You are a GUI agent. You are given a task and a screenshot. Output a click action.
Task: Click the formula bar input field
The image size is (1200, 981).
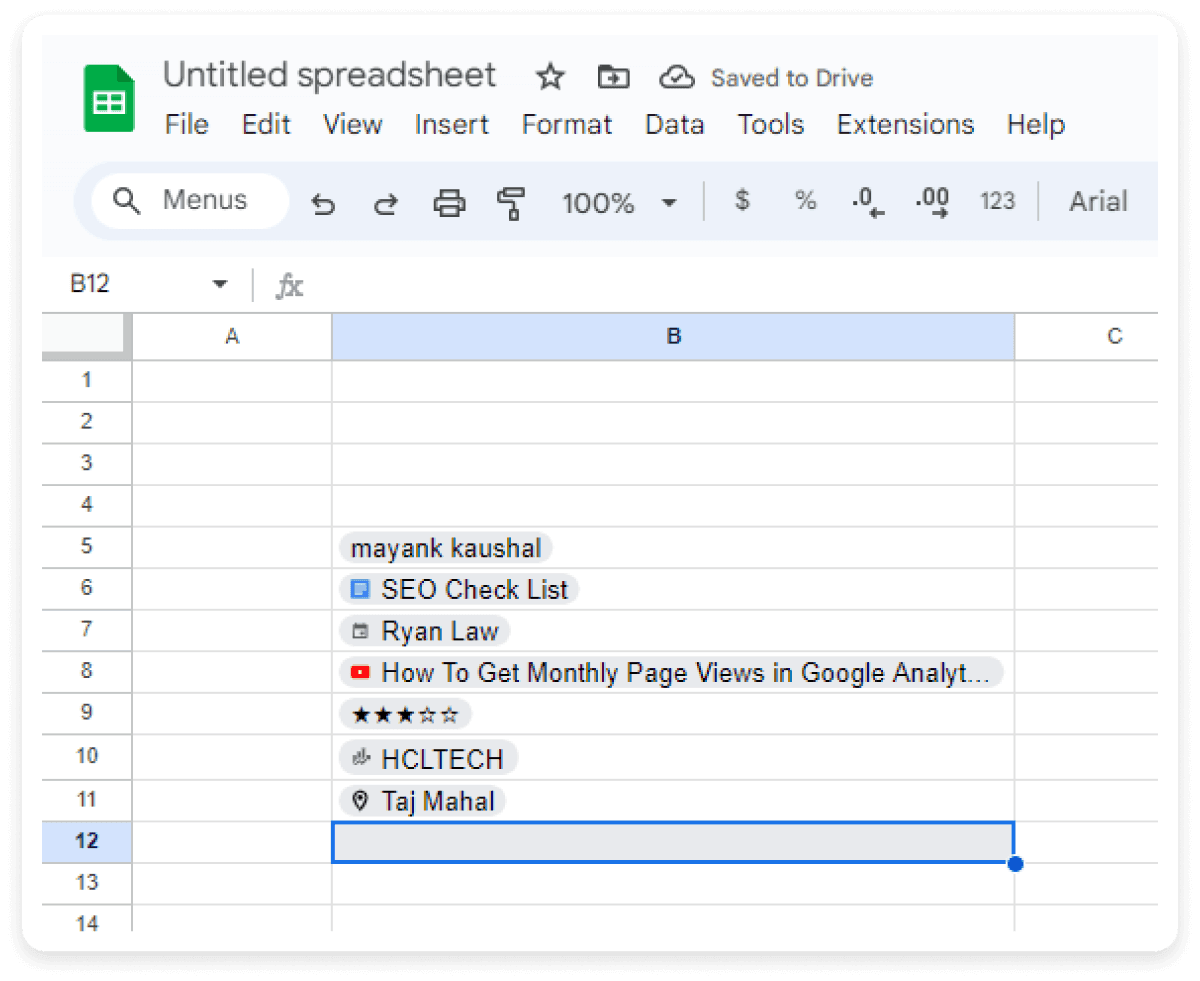(x=600, y=285)
